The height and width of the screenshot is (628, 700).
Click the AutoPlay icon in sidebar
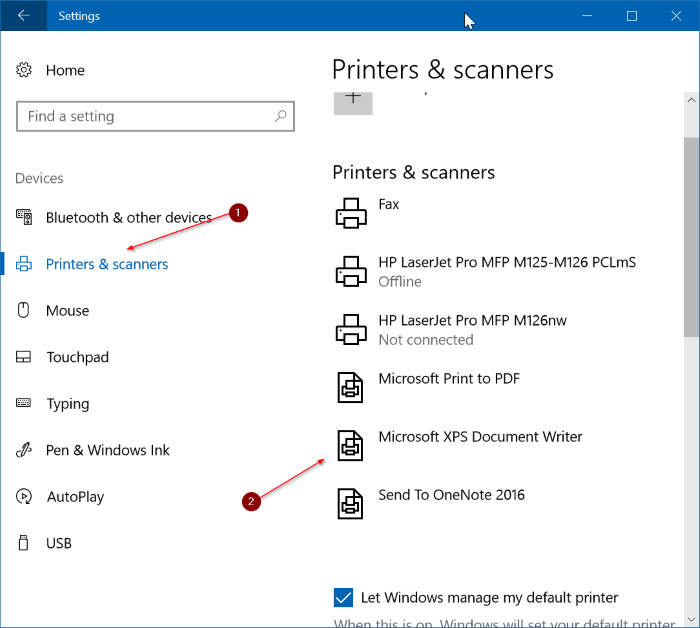(24, 496)
